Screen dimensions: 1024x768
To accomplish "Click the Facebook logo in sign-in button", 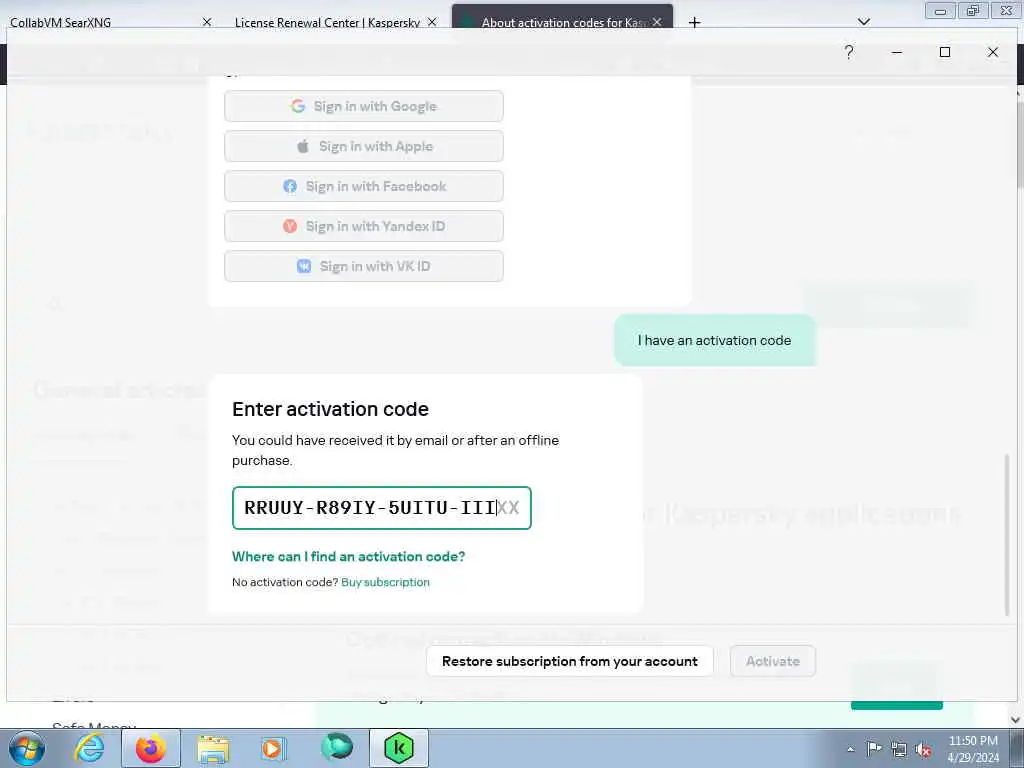I will point(290,186).
